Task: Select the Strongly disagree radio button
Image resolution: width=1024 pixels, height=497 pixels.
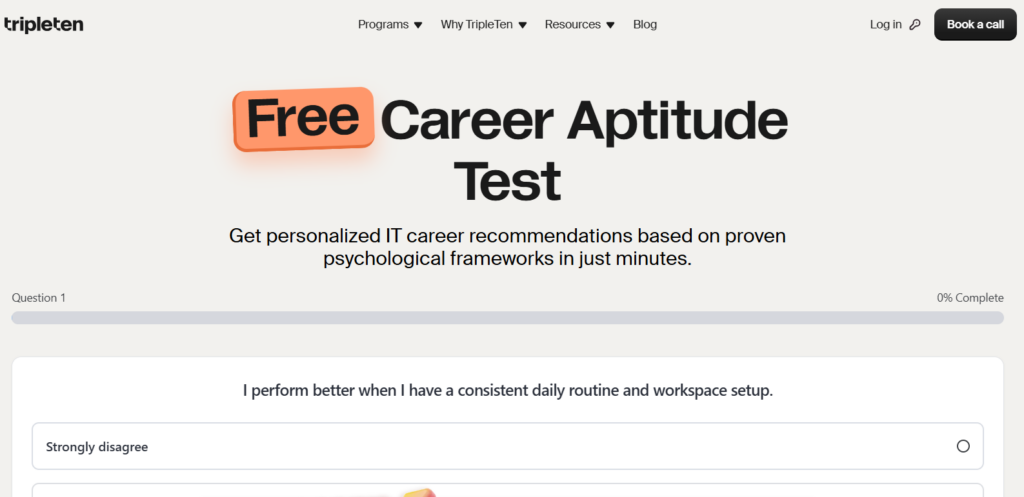Action: coord(963,446)
